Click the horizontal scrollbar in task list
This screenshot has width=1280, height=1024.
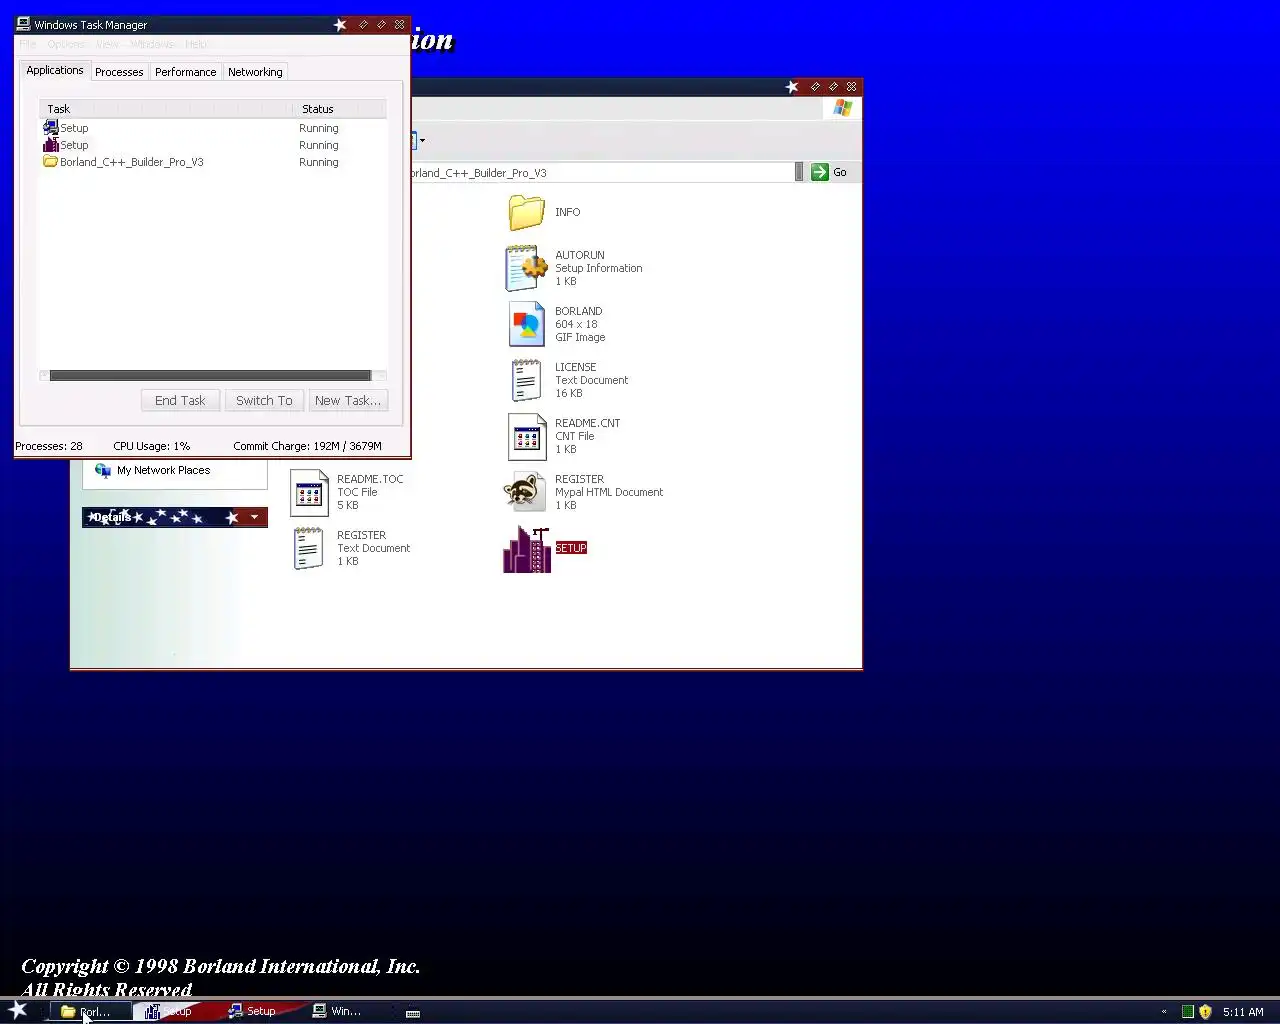[x=210, y=375]
